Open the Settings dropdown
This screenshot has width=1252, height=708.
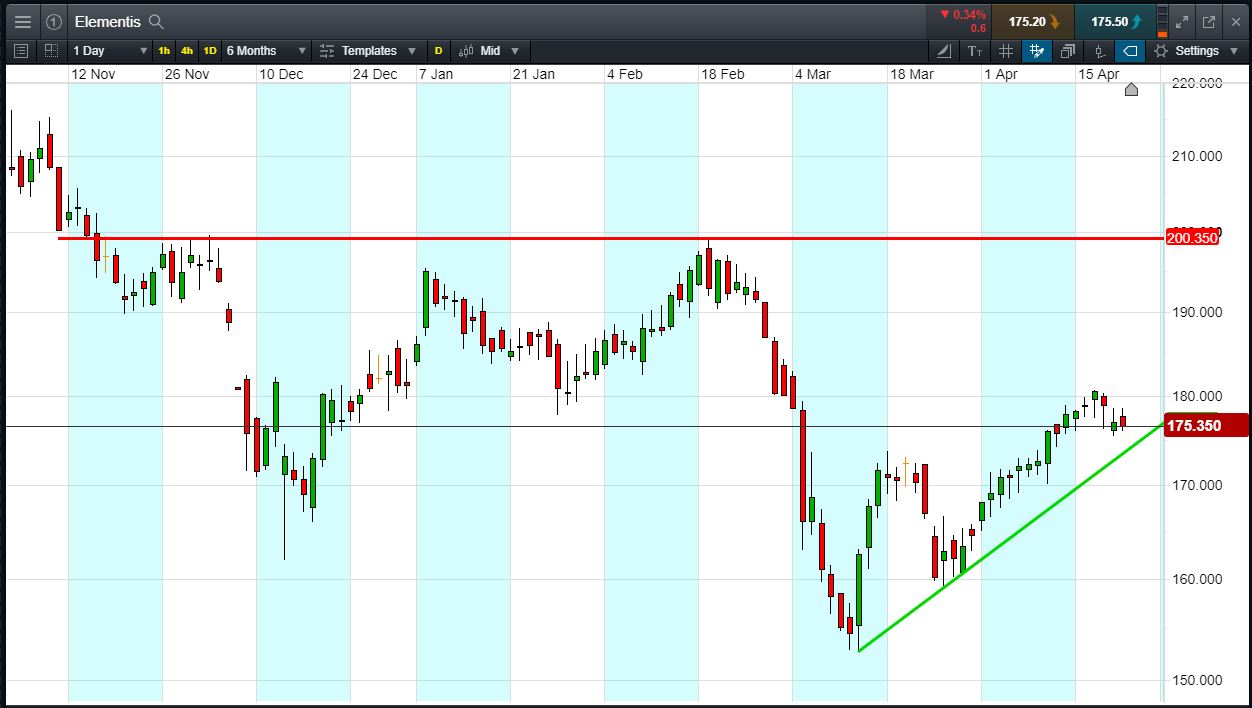[1195, 51]
